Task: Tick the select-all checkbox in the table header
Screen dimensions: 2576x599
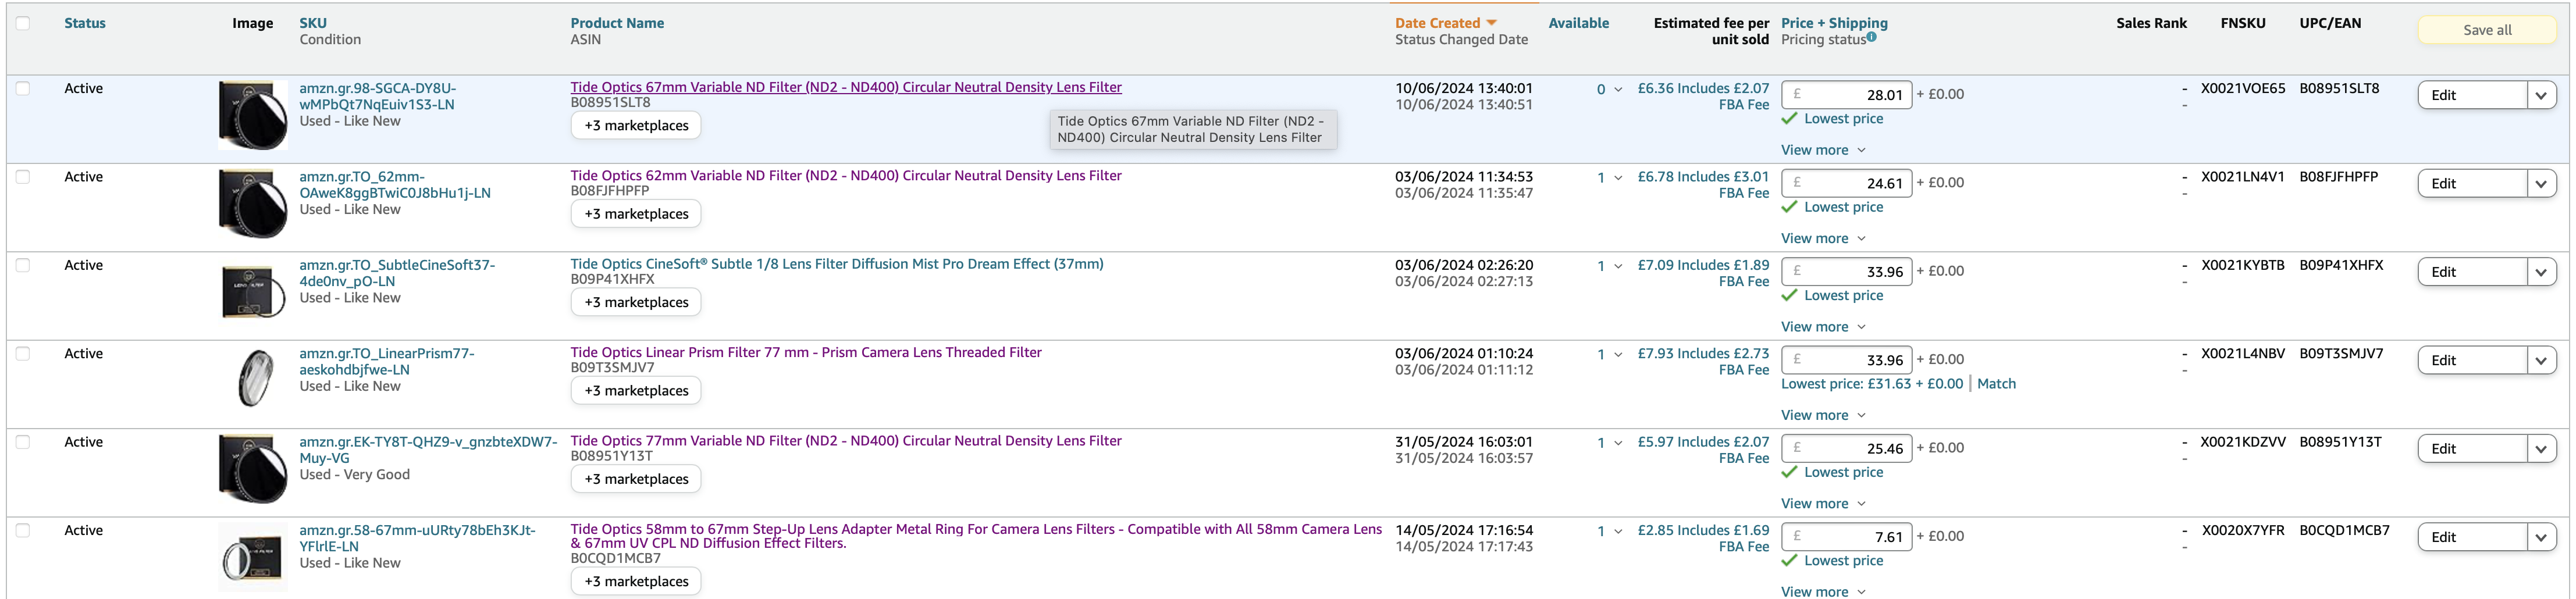Action: point(23,23)
